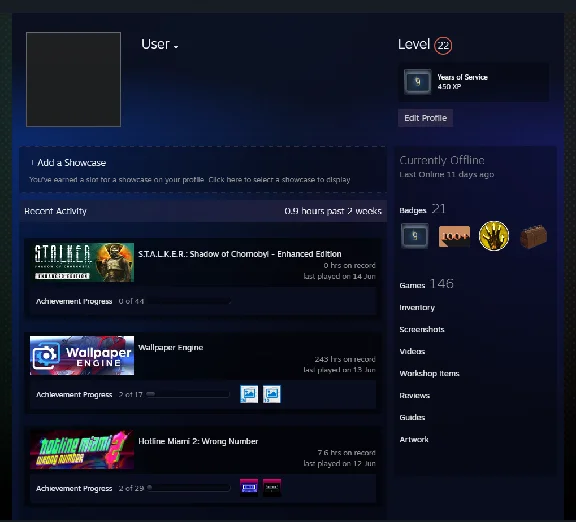This screenshot has height=522, width=576.
Task: Click 'last played on 14 Jun' text
Action: click(x=339, y=276)
